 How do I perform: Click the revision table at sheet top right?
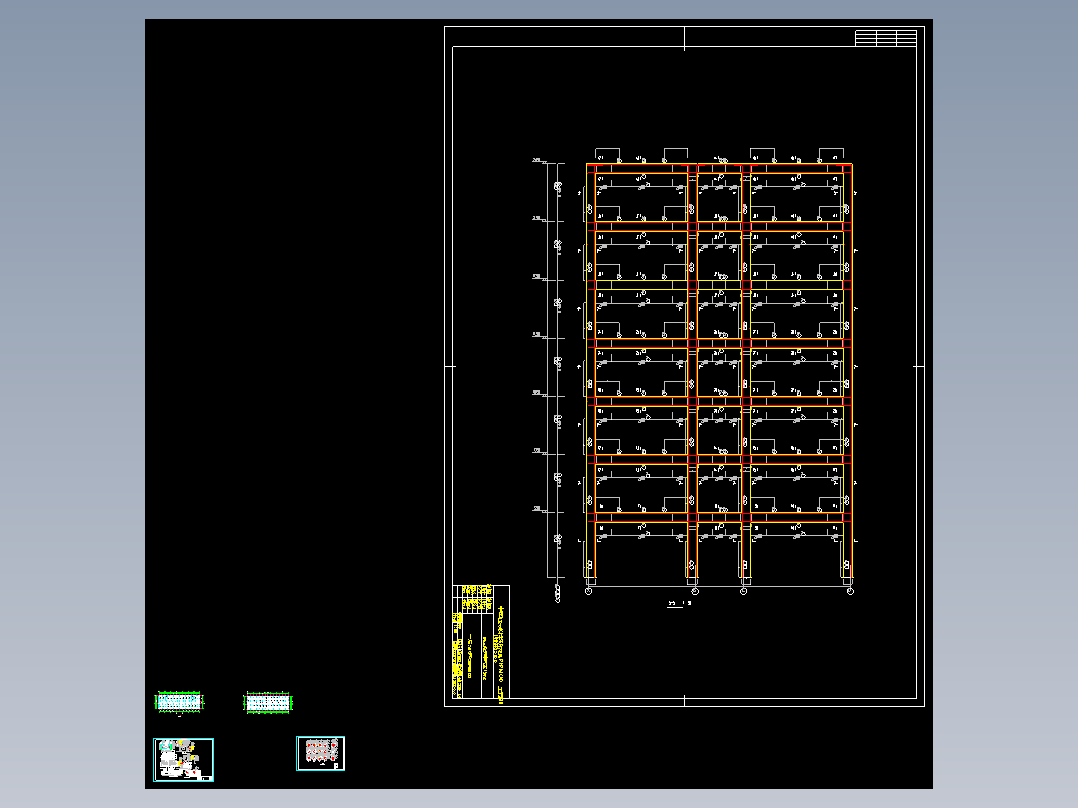(886, 38)
